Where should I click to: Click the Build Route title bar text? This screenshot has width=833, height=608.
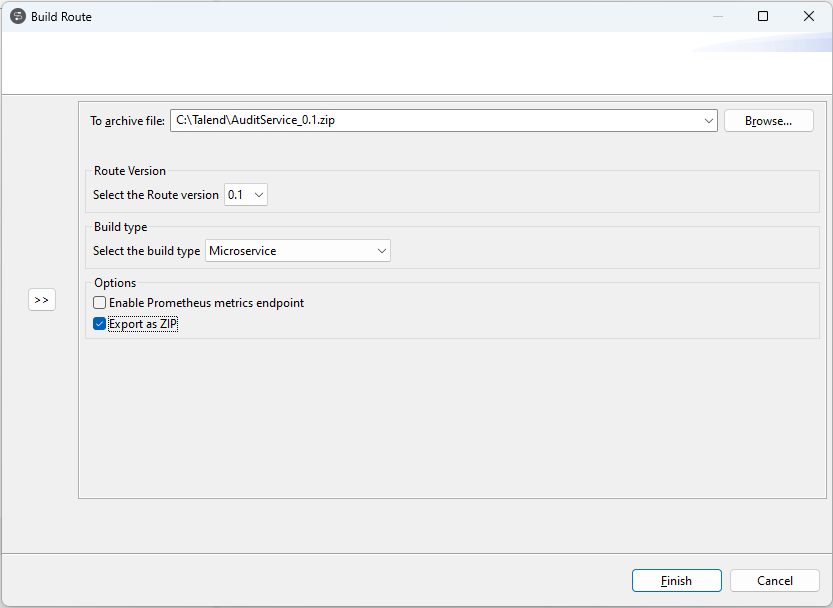pos(61,17)
